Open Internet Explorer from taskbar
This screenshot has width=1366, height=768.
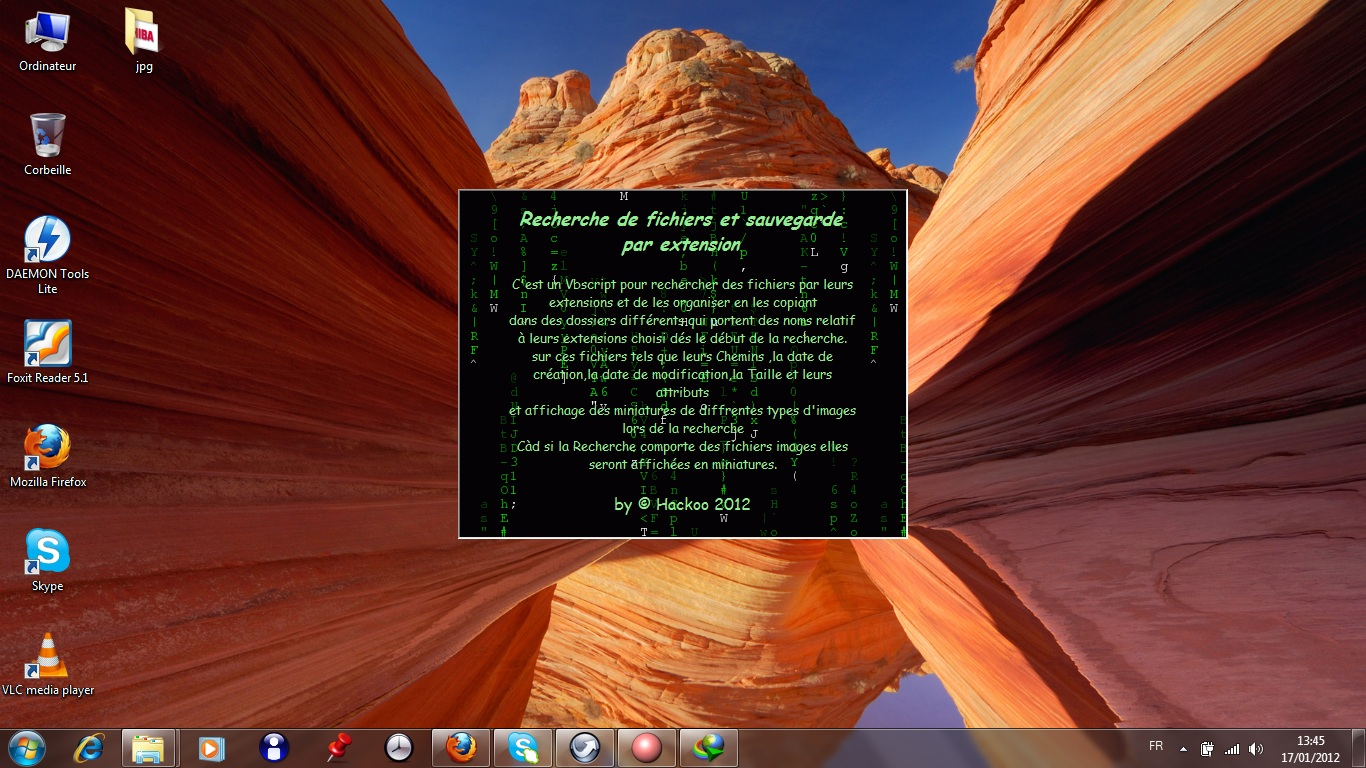[x=88, y=747]
